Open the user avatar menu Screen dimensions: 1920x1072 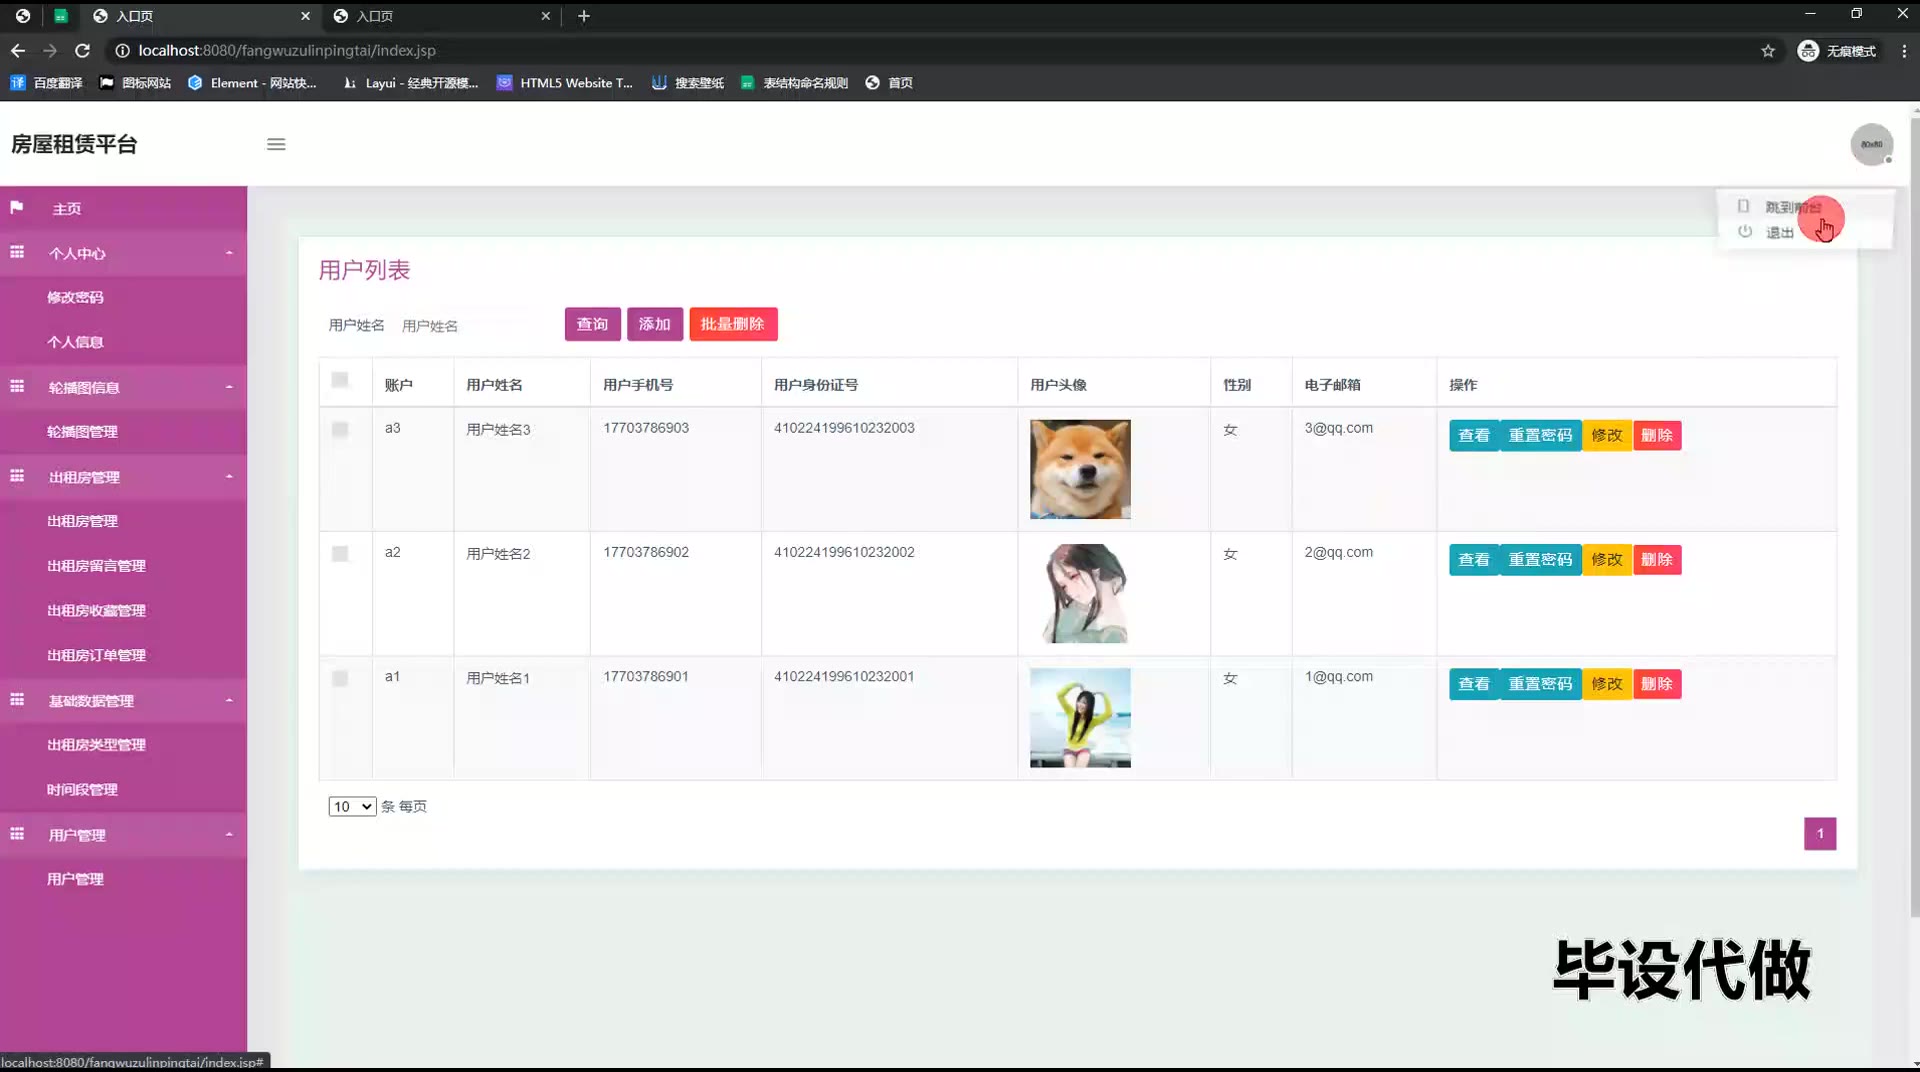coord(1871,144)
